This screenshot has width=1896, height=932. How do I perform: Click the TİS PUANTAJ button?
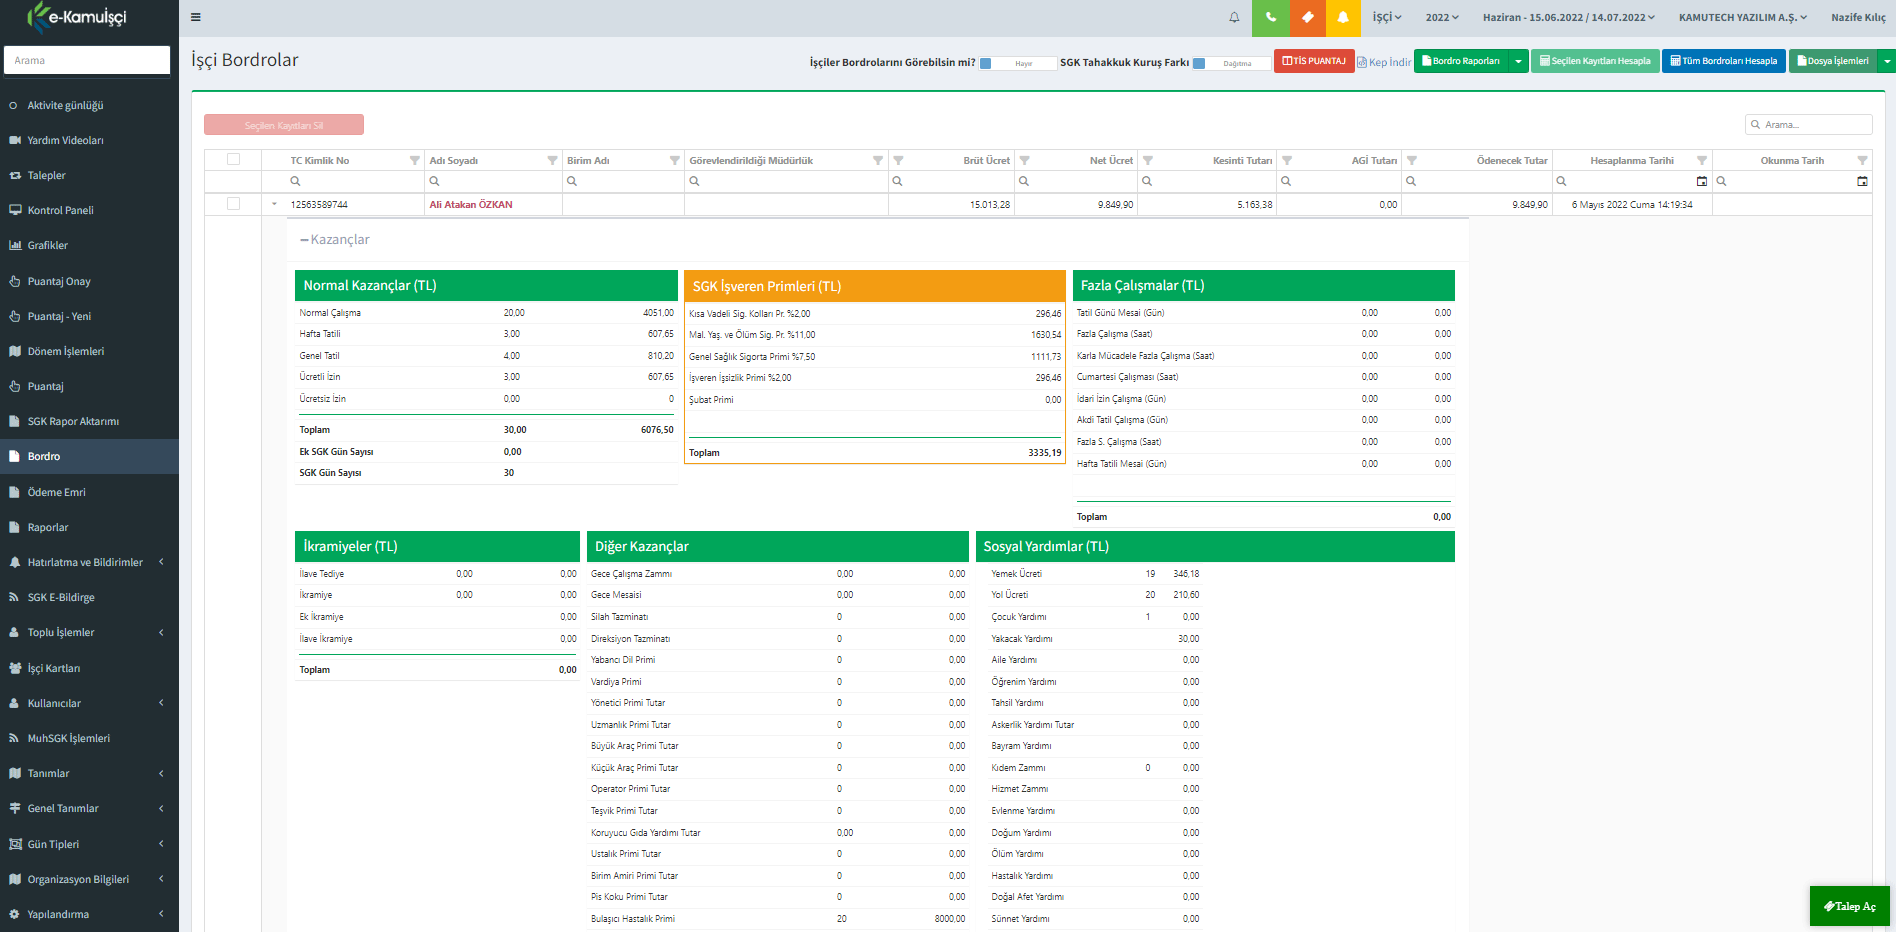(x=1314, y=61)
